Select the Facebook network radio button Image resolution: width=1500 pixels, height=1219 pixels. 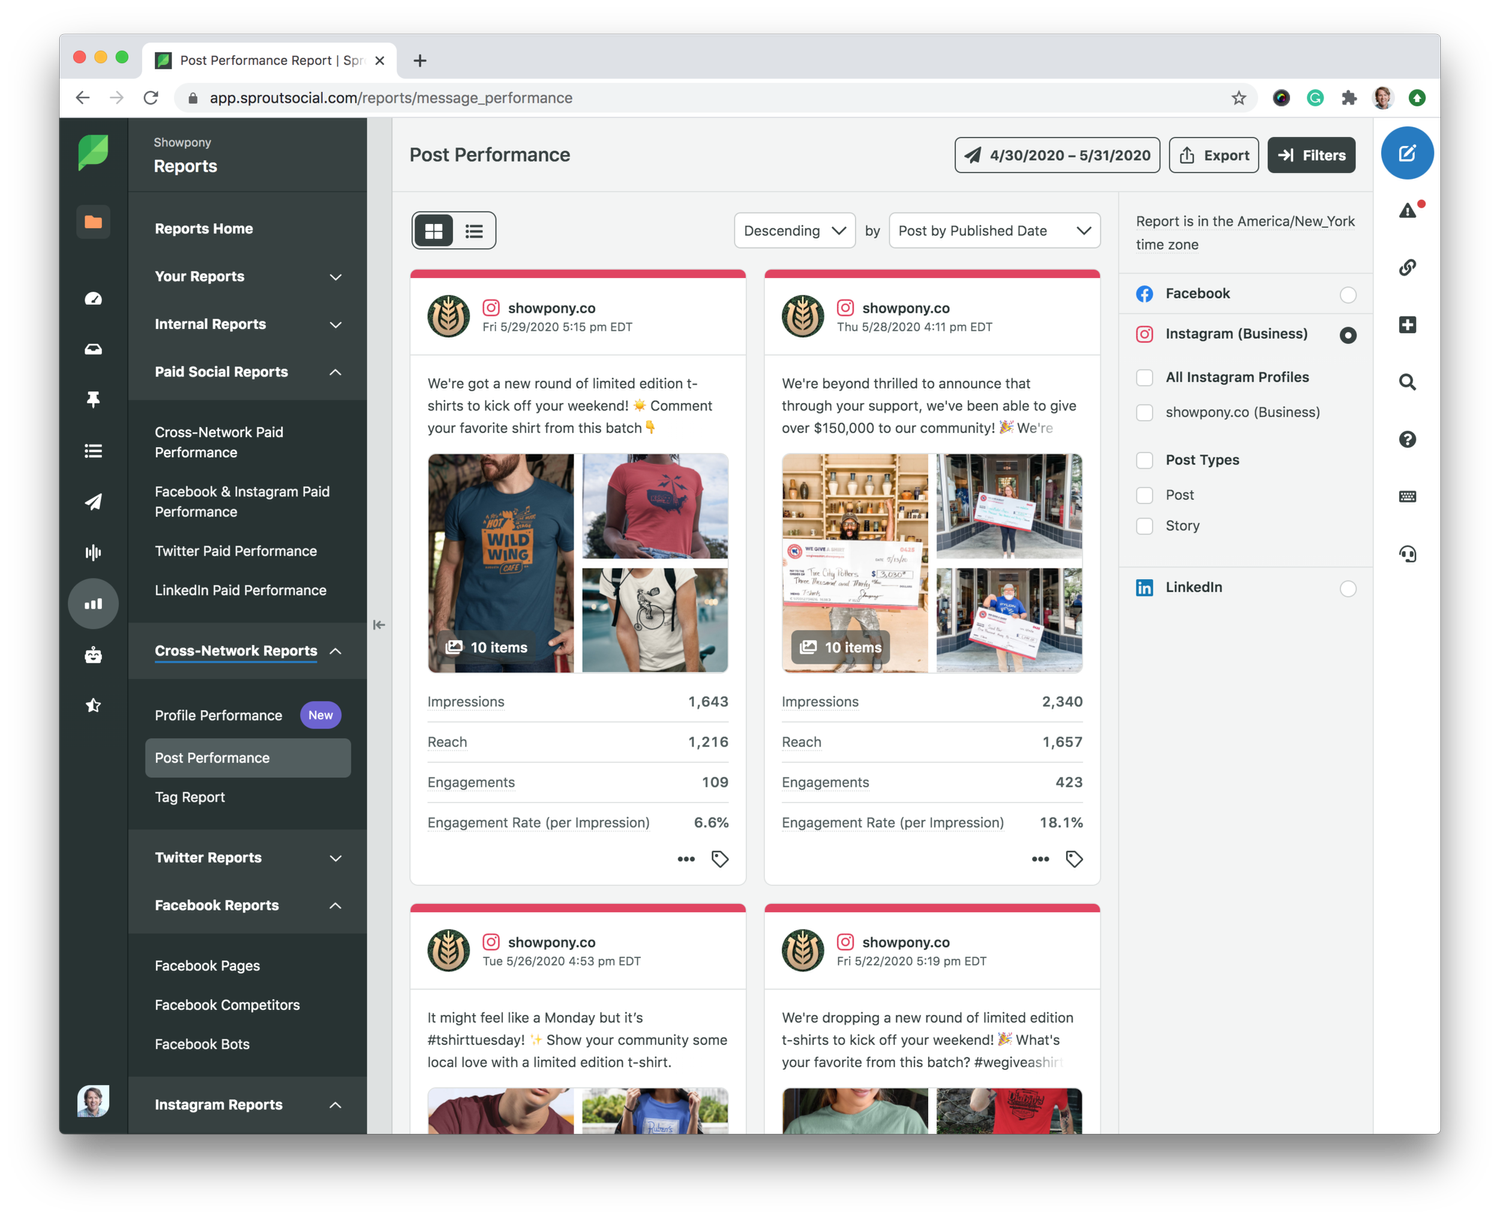pyautogui.click(x=1348, y=294)
